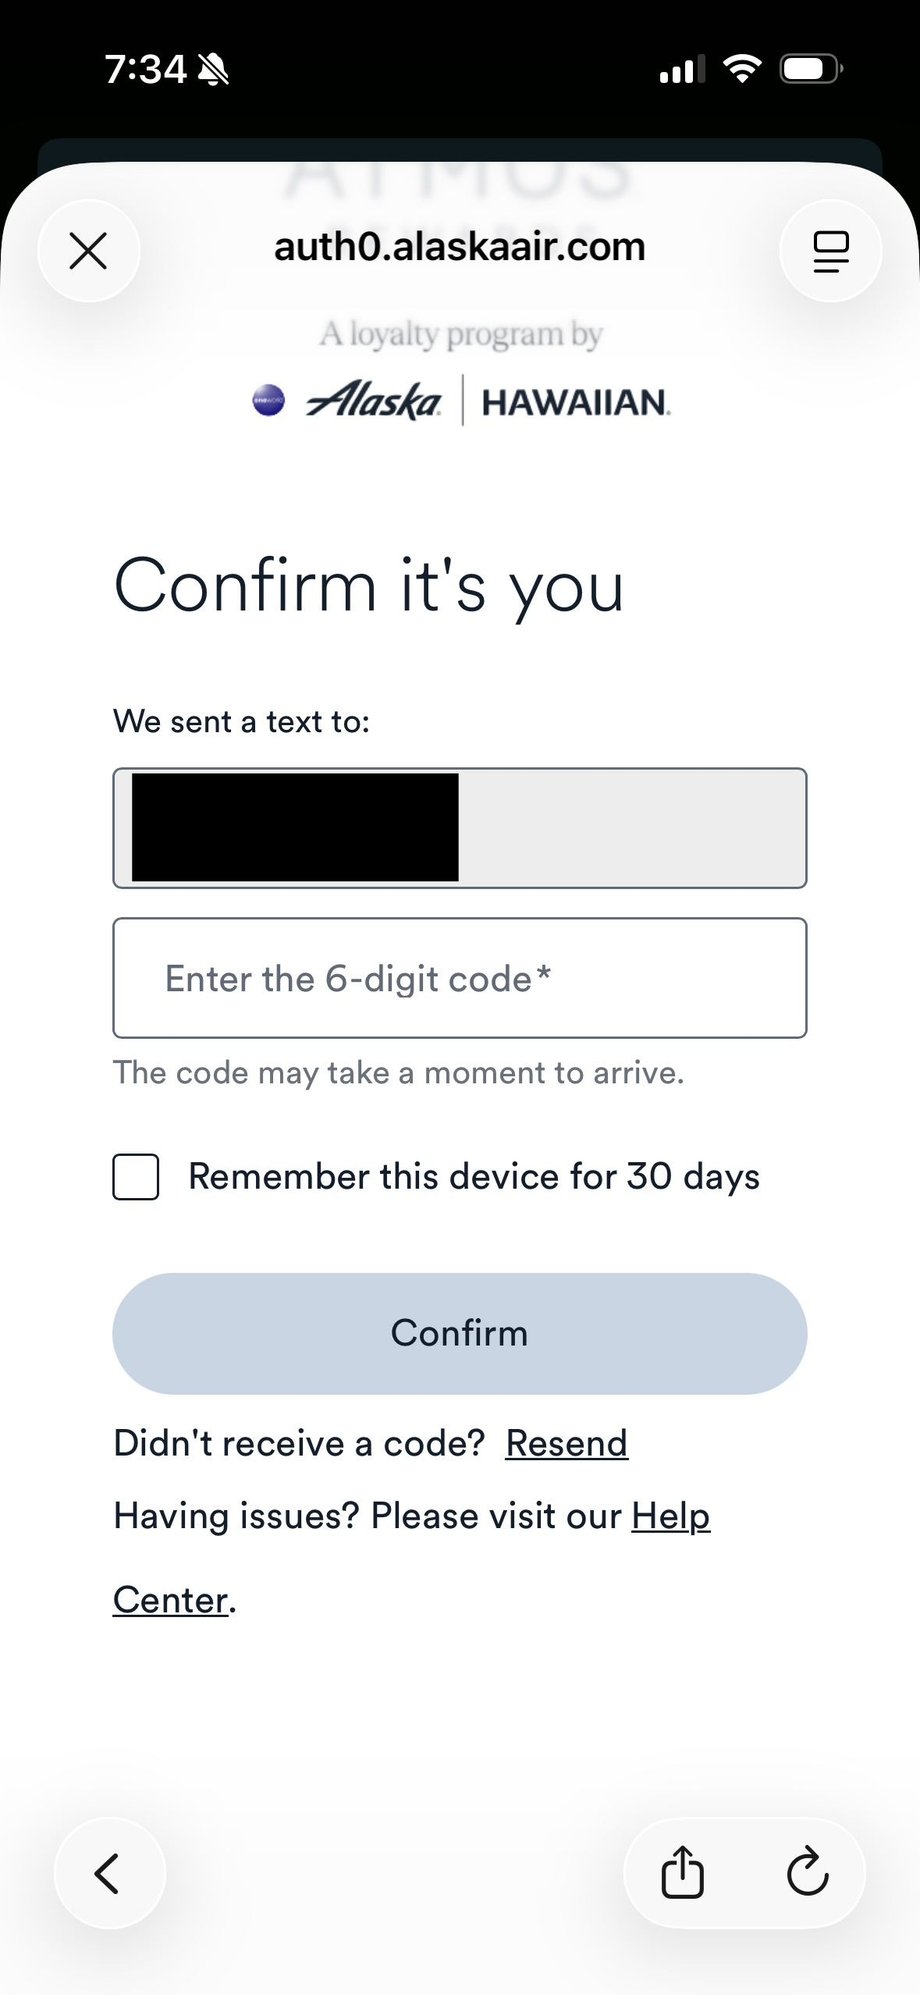
Task: Tap the silent mode bell icon
Action: (x=213, y=70)
